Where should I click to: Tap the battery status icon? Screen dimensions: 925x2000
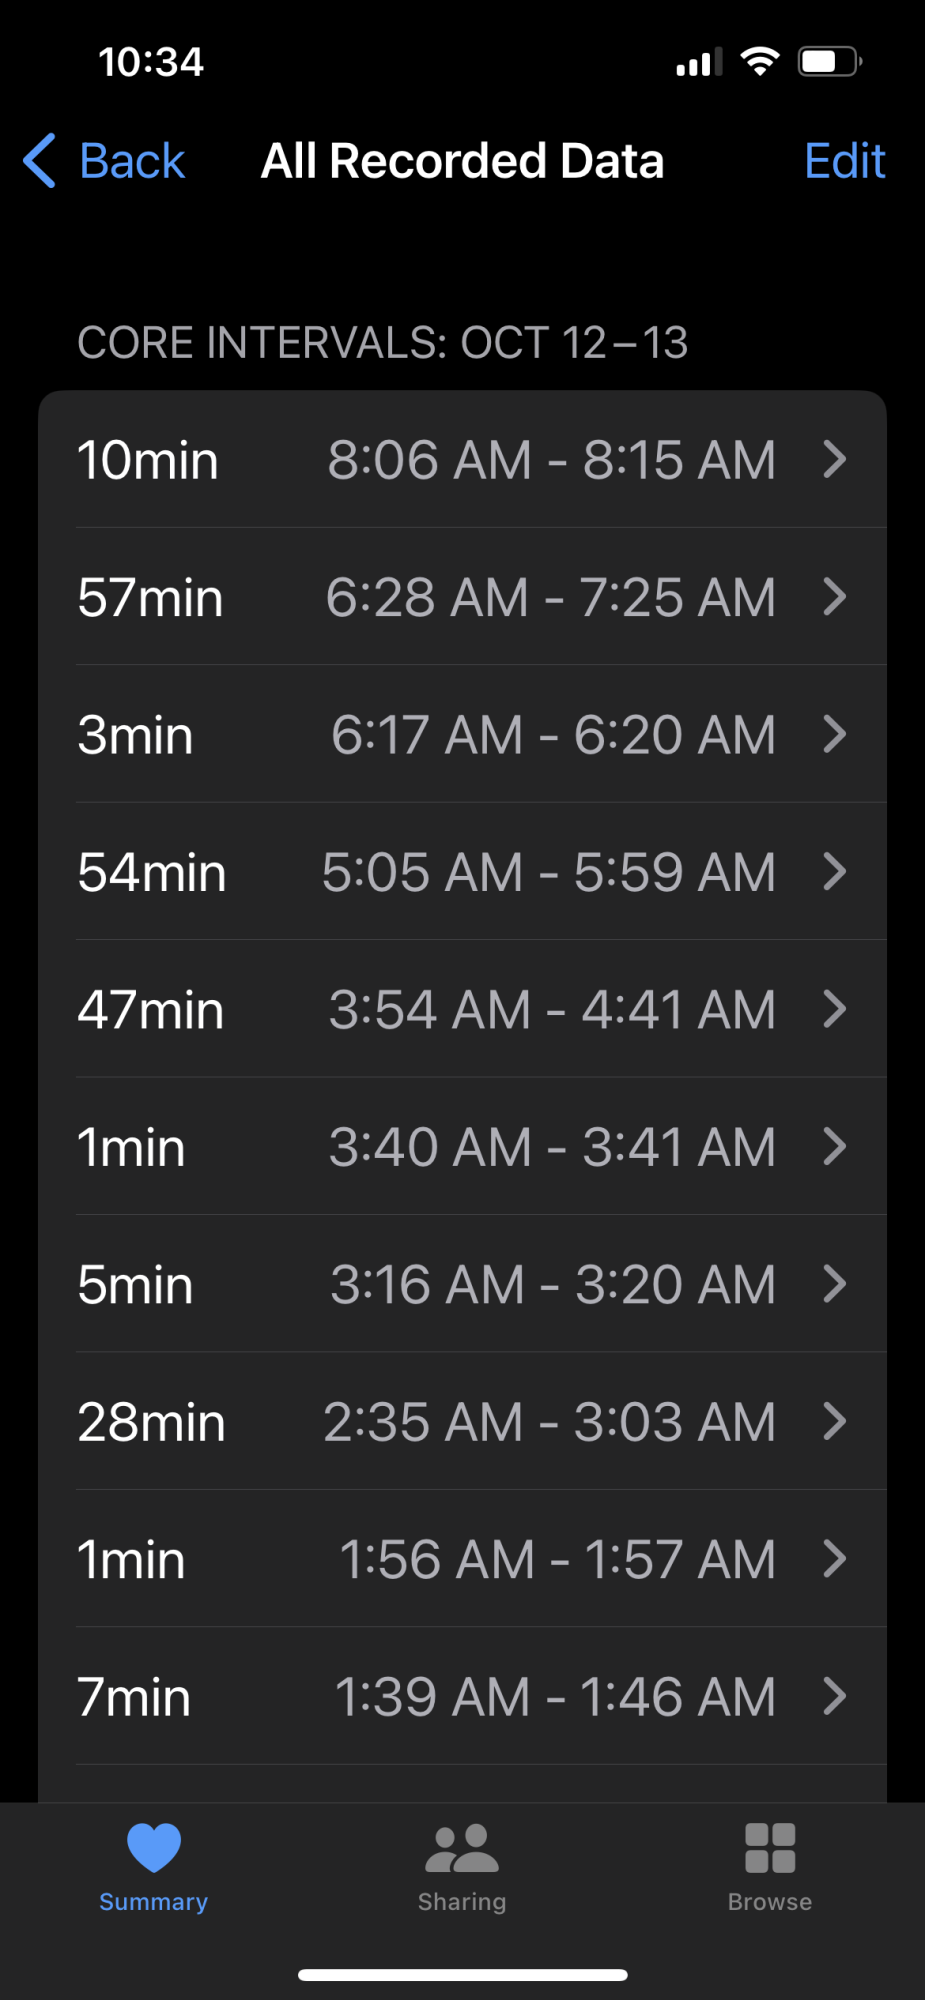coord(830,62)
